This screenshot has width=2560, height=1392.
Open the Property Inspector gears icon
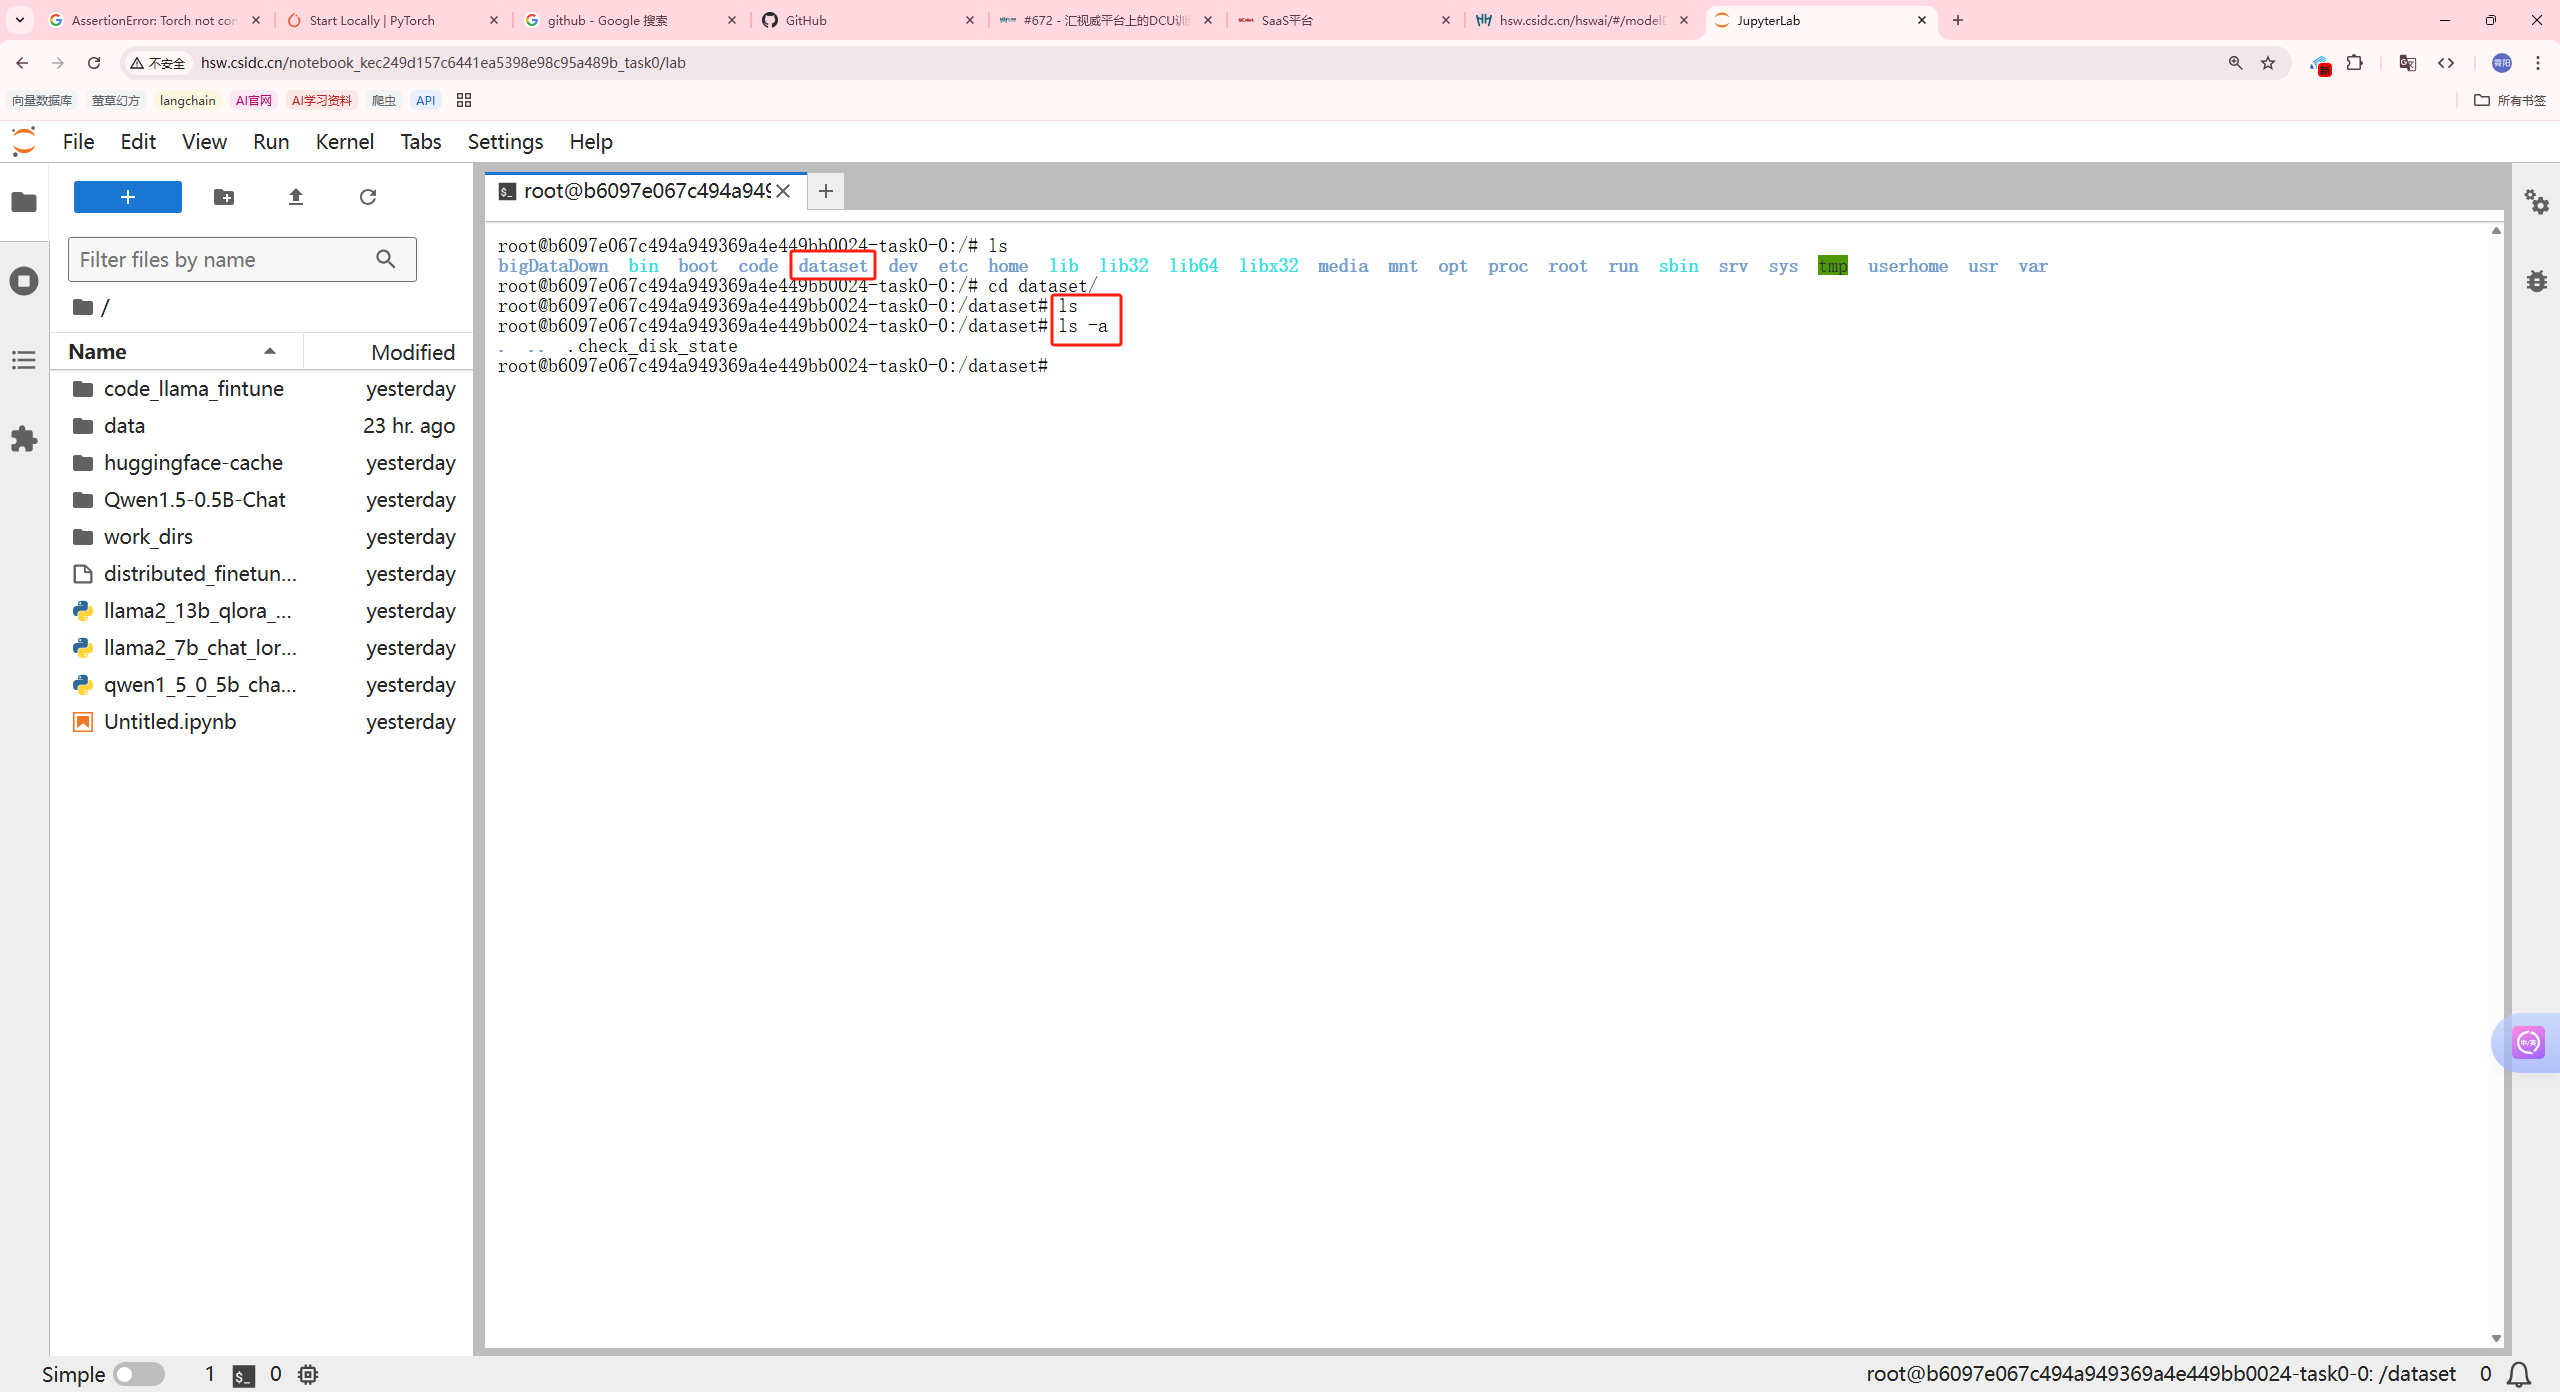(2536, 202)
